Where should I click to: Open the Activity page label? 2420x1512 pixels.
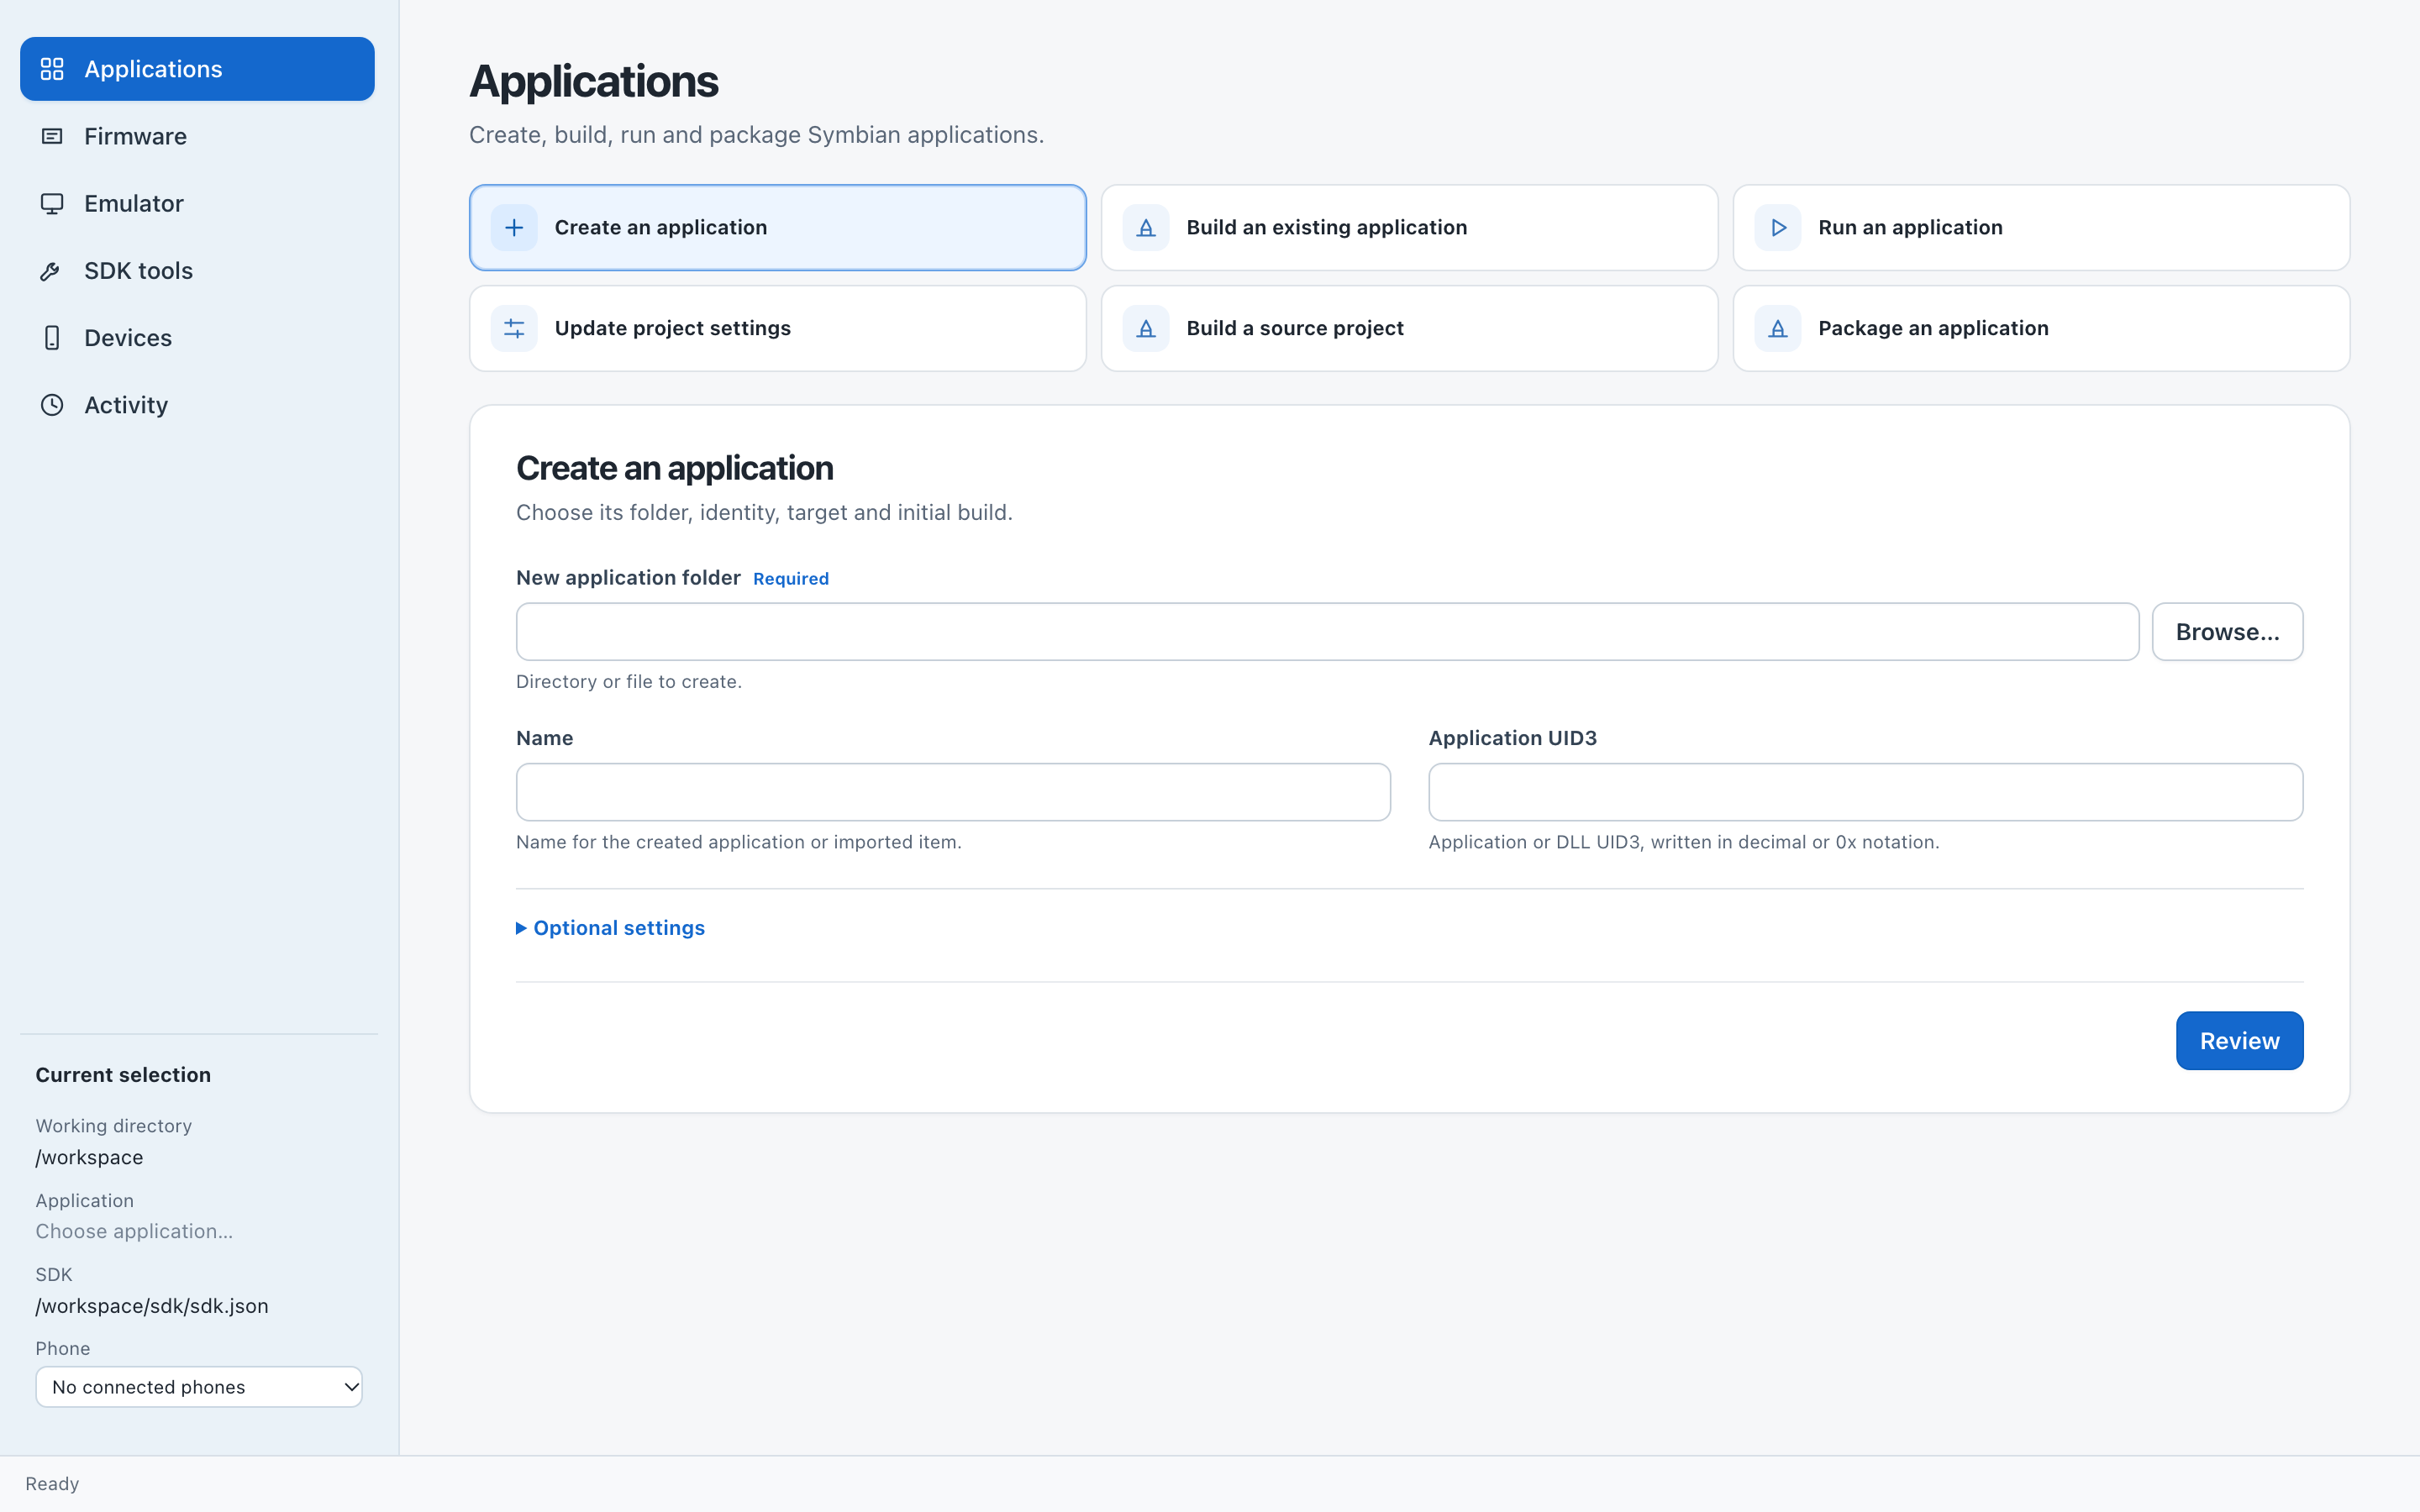tap(126, 405)
